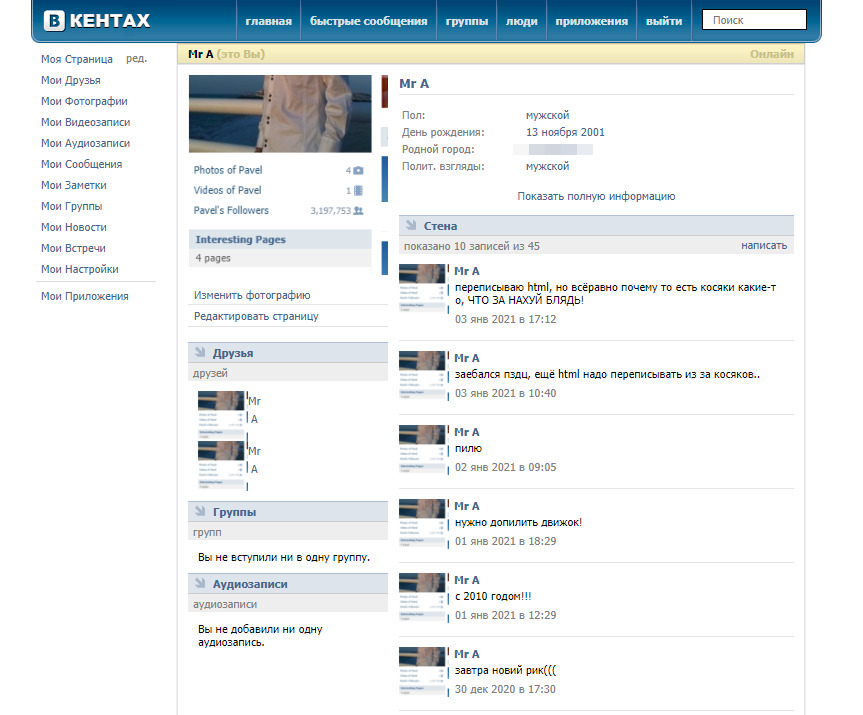Open Мои Аудиозаписи in the left sidebar
Viewport: 863px width, 715px height.
[x=85, y=143]
